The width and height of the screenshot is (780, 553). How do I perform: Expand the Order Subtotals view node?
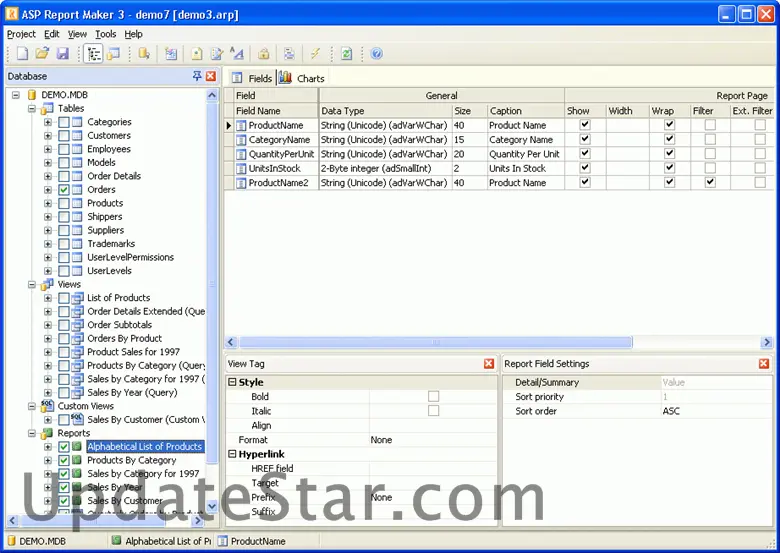click(48, 325)
